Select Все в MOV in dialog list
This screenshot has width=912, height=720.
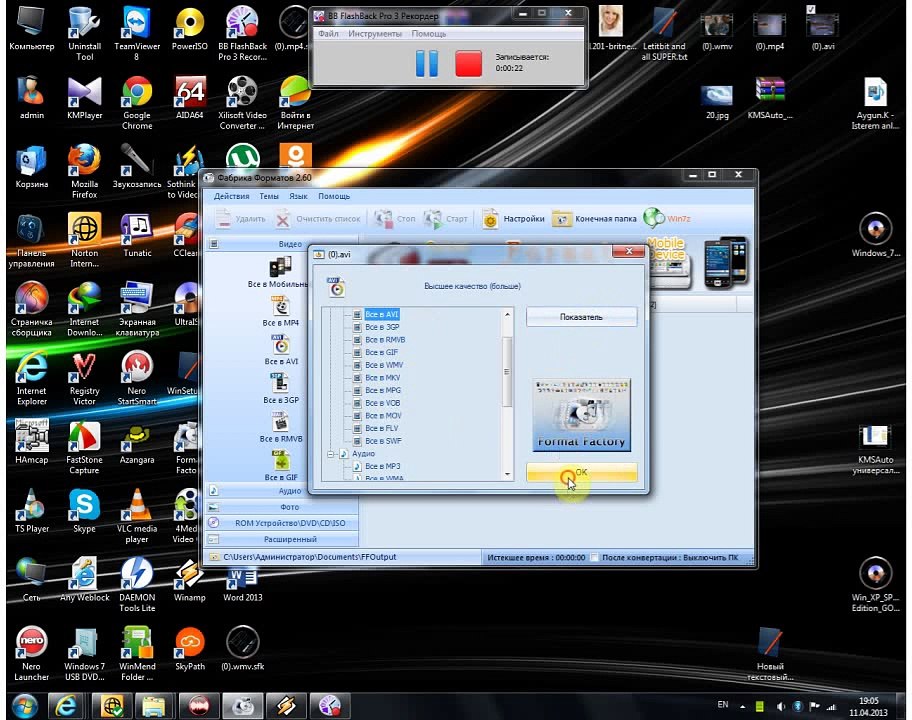tap(383, 416)
